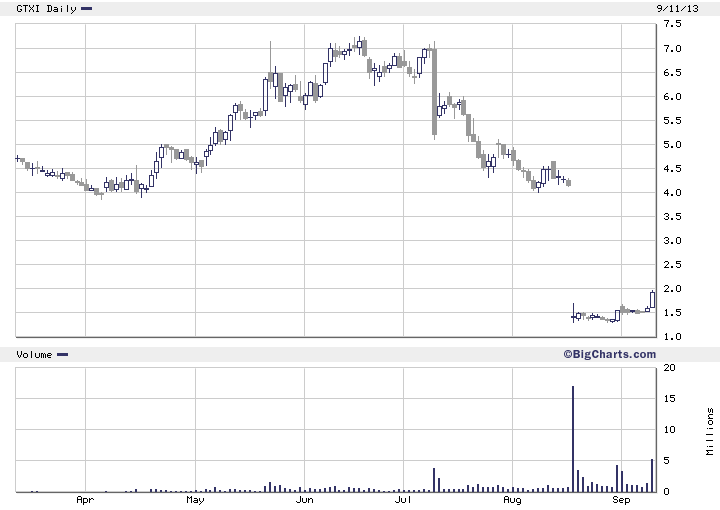Click the May month label
The width and height of the screenshot is (720, 510).
pyautogui.click(x=195, y=499)
